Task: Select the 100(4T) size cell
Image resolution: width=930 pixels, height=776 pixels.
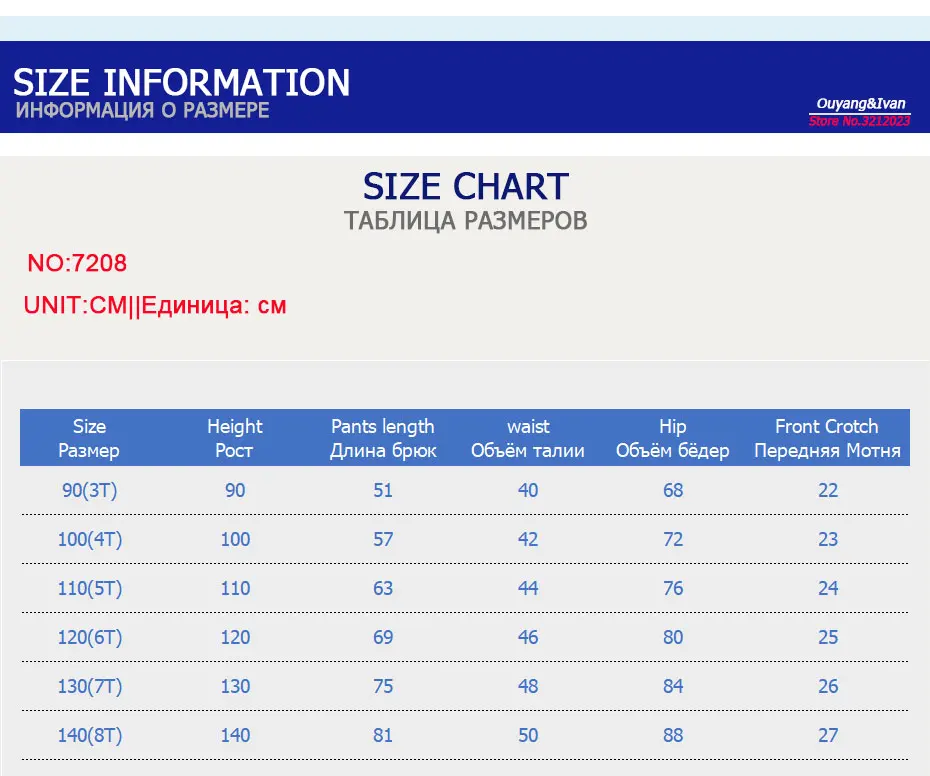Action: tap(90, 539)
